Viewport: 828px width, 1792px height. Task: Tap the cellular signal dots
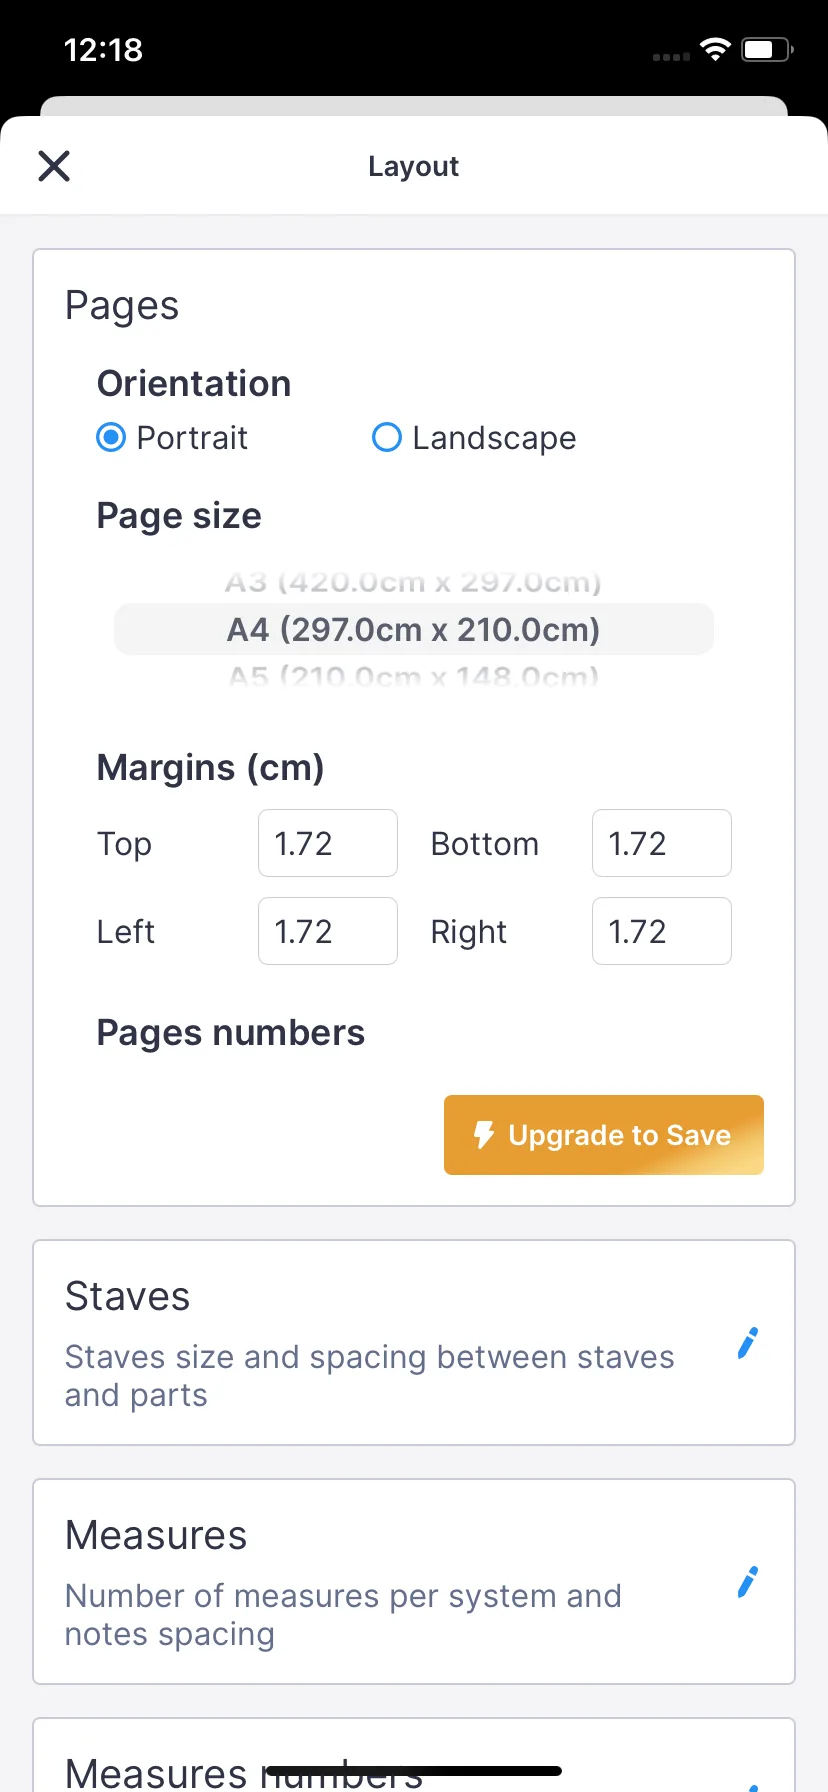tap(671, 57)
